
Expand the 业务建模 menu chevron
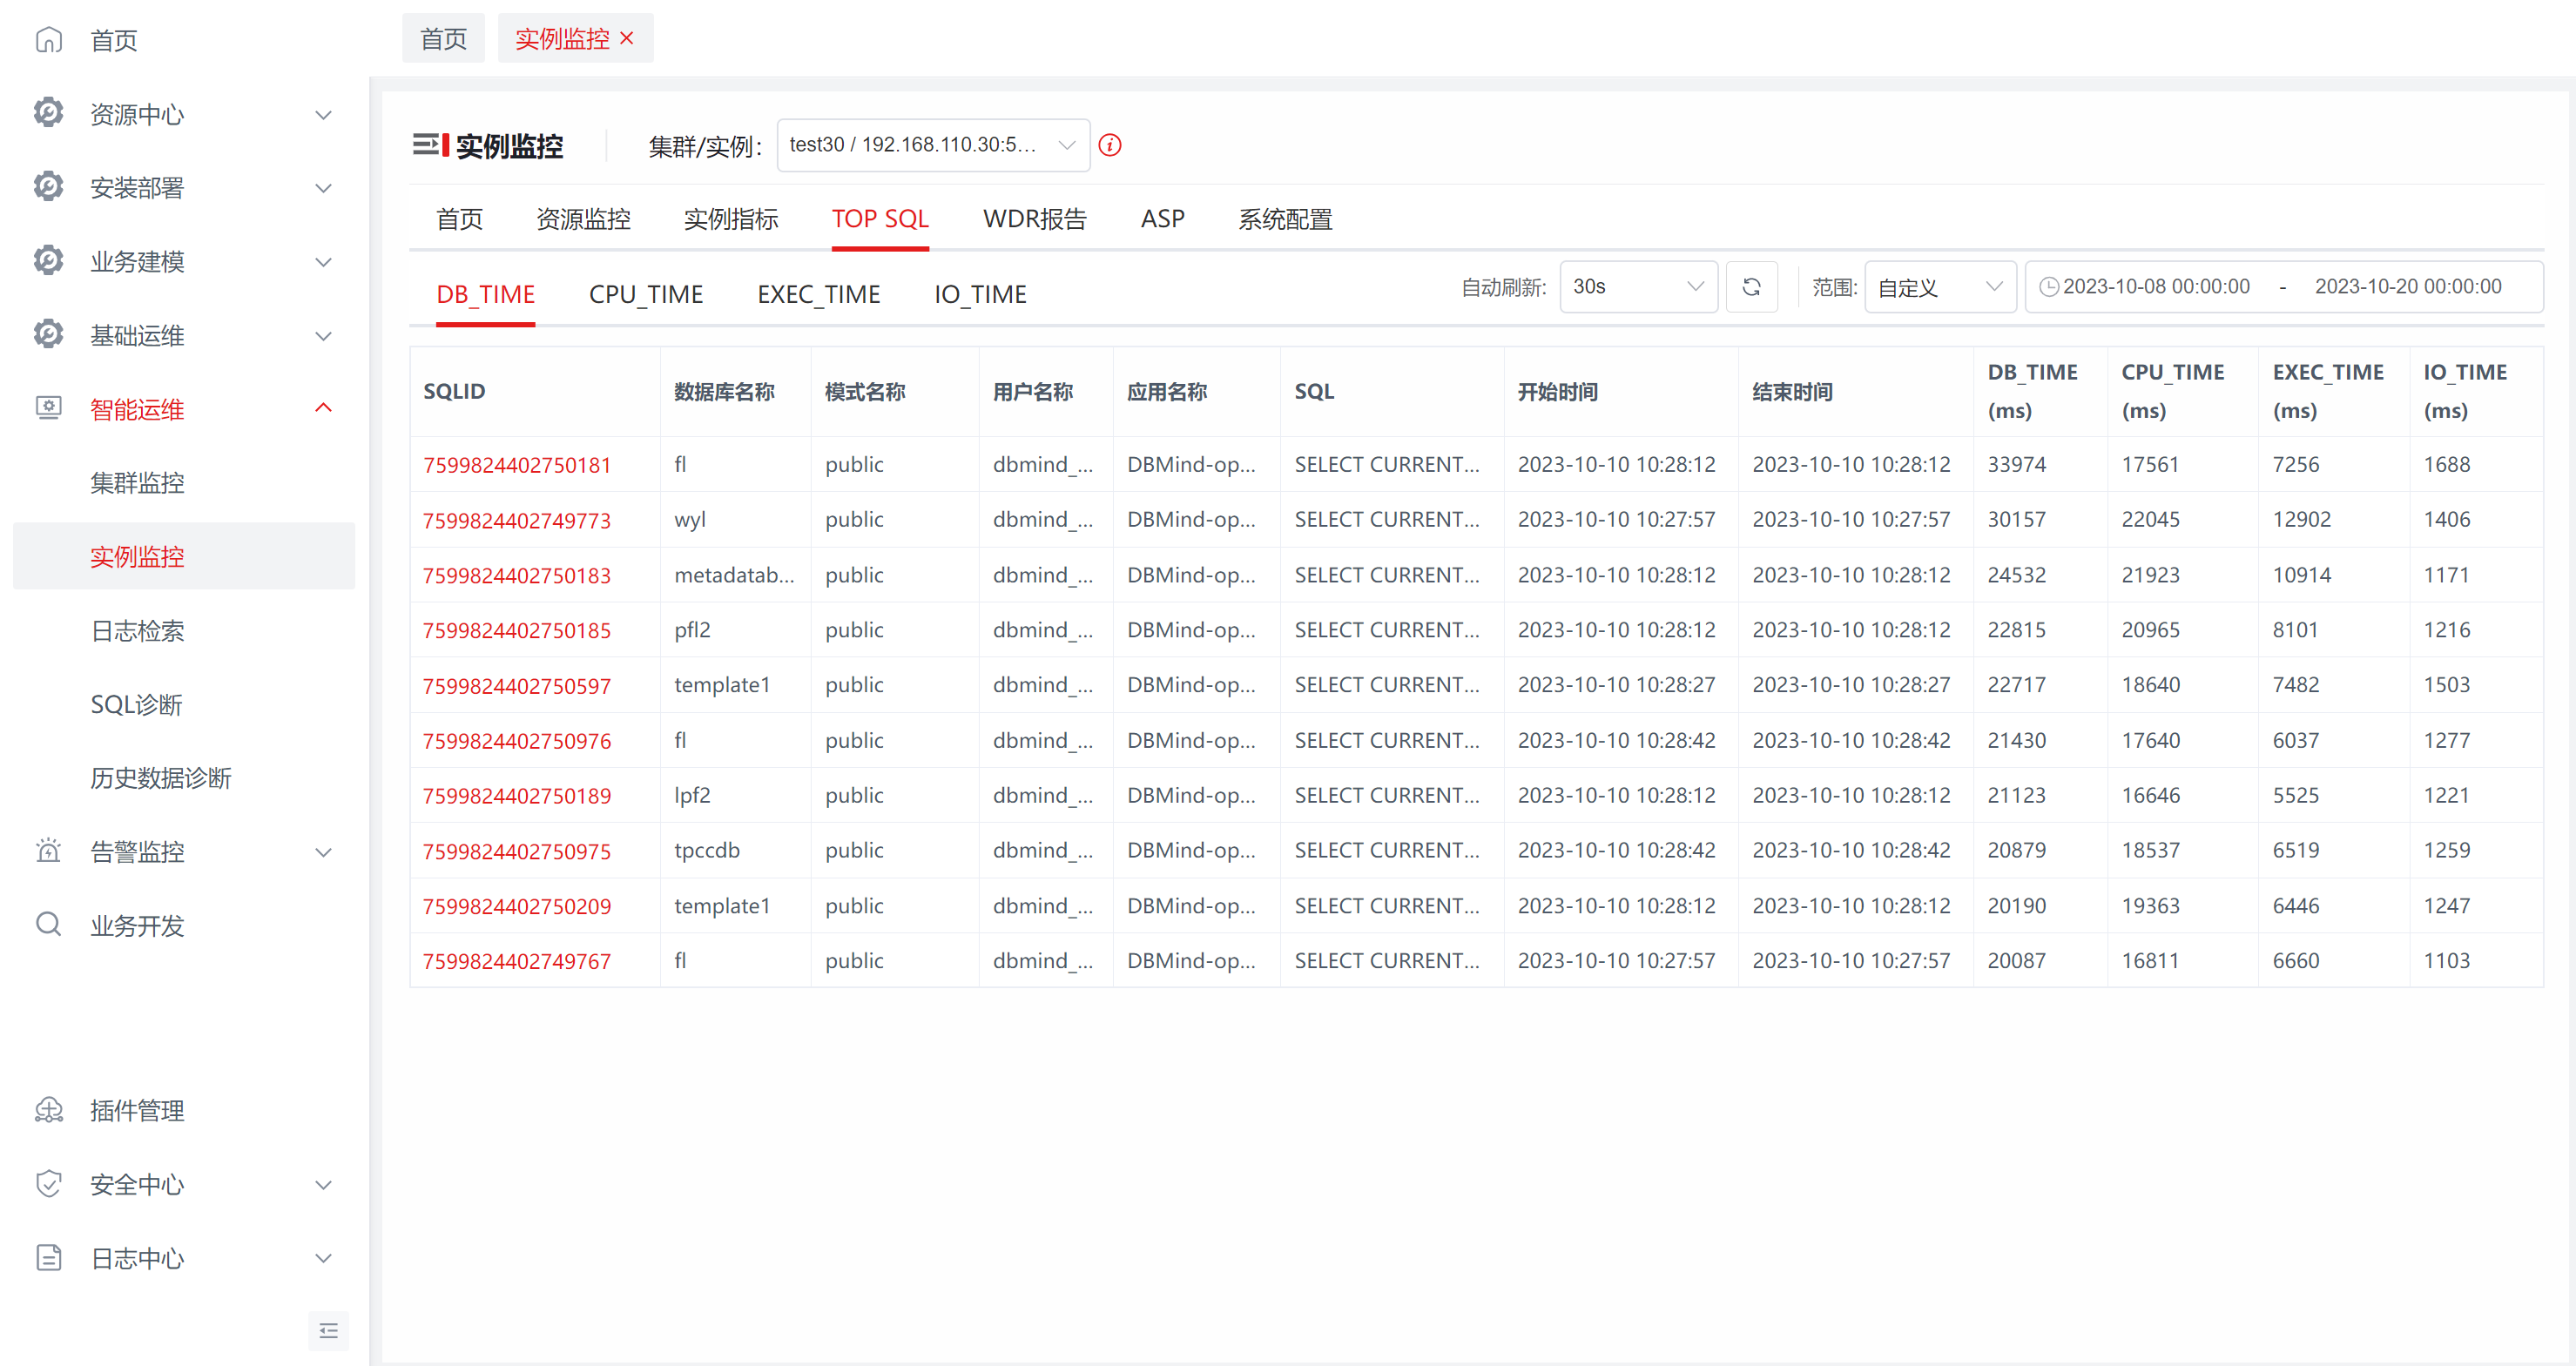(323, 262)
